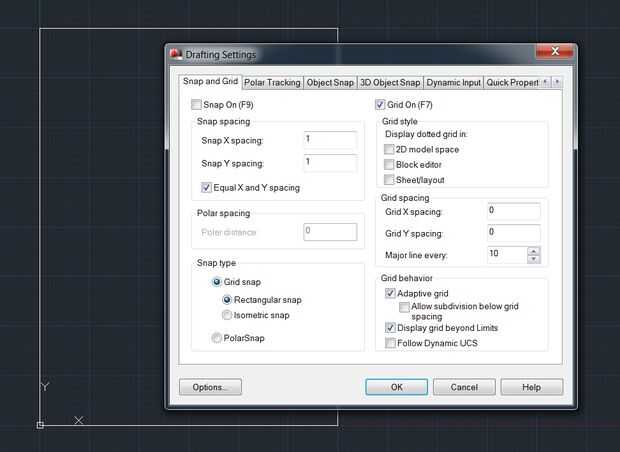Click the Polar distance field

pyautogui.click(x=330, y=232)
